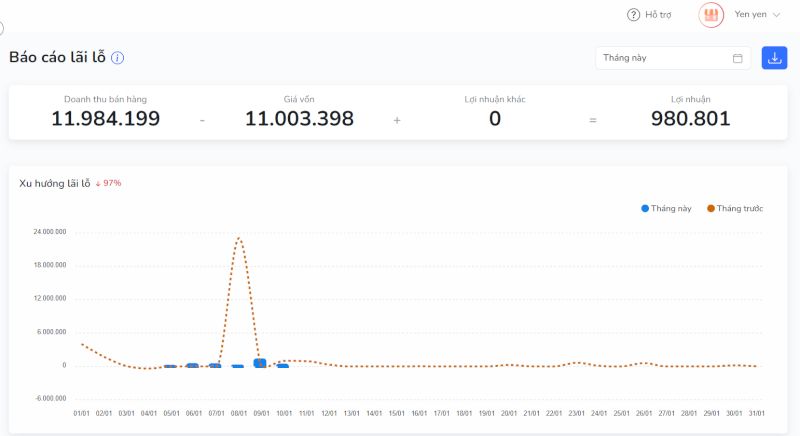
Task: Click the store avatar icon
Action: click(x=711, y=15)
